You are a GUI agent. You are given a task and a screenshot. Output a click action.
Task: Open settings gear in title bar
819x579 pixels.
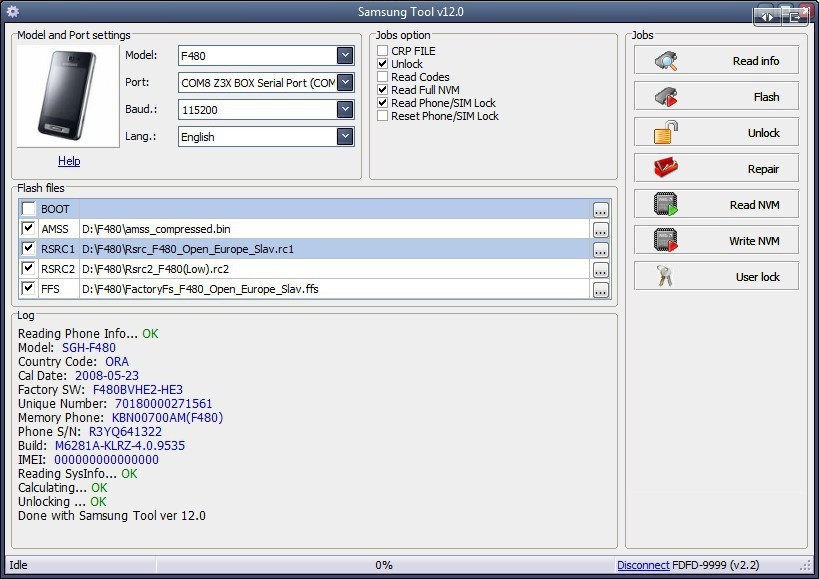[13, 12]
